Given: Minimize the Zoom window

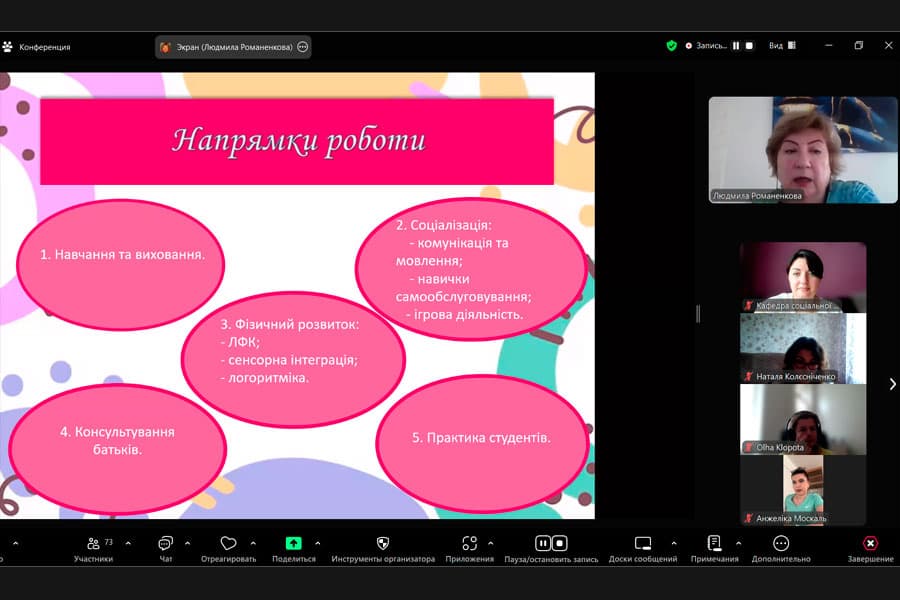Looking at the screenshot, I should coord(829,45).
